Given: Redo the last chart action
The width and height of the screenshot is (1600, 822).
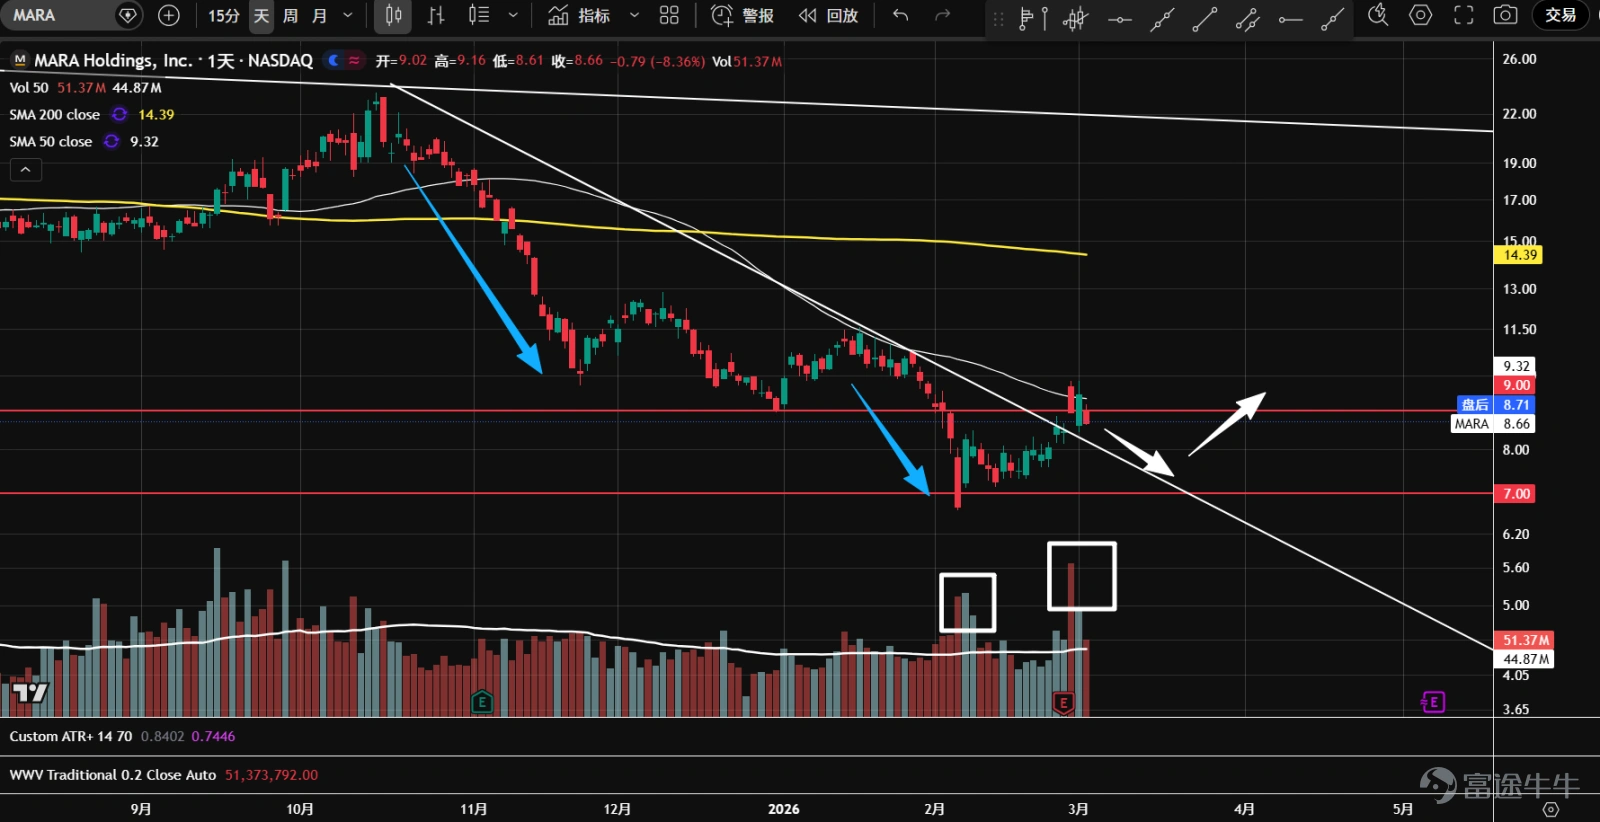Looking at the screenshot, I should [942, 15].
